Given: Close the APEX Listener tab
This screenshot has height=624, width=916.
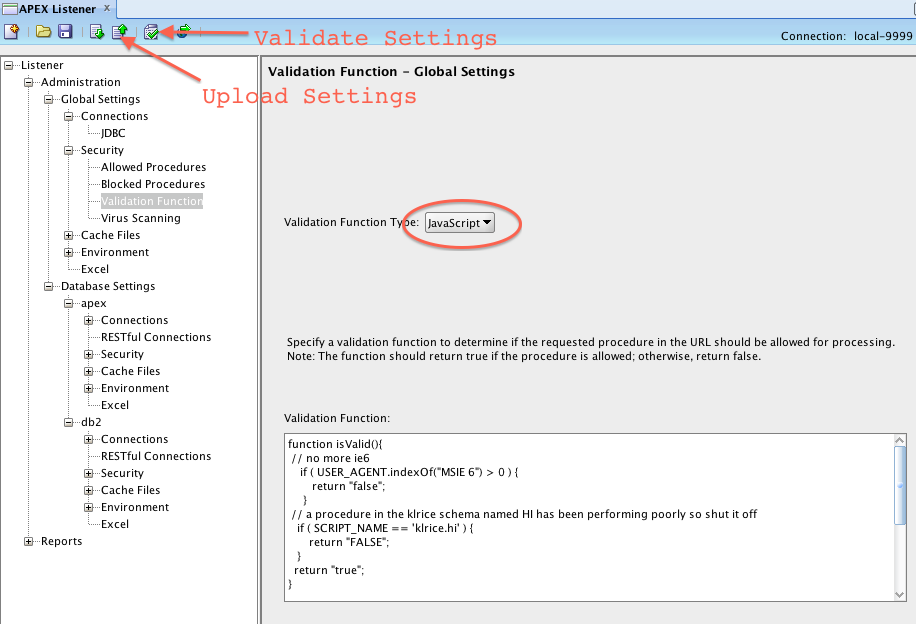Looking at the screenshot, I should pyautogui.click(x=107, y=8).
